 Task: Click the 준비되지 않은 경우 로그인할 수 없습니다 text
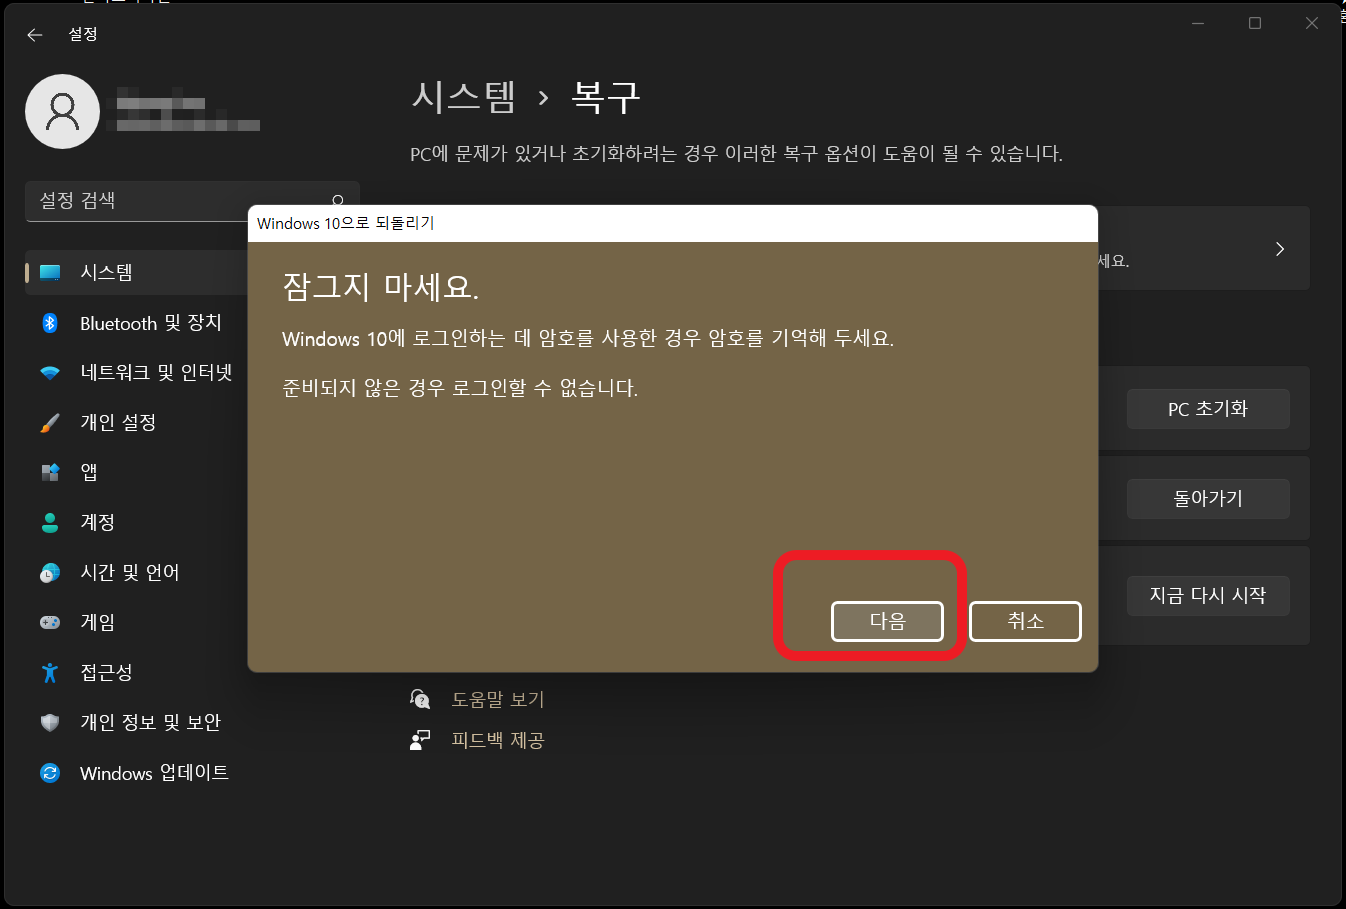pyautogui.click(x=460, y=388)
